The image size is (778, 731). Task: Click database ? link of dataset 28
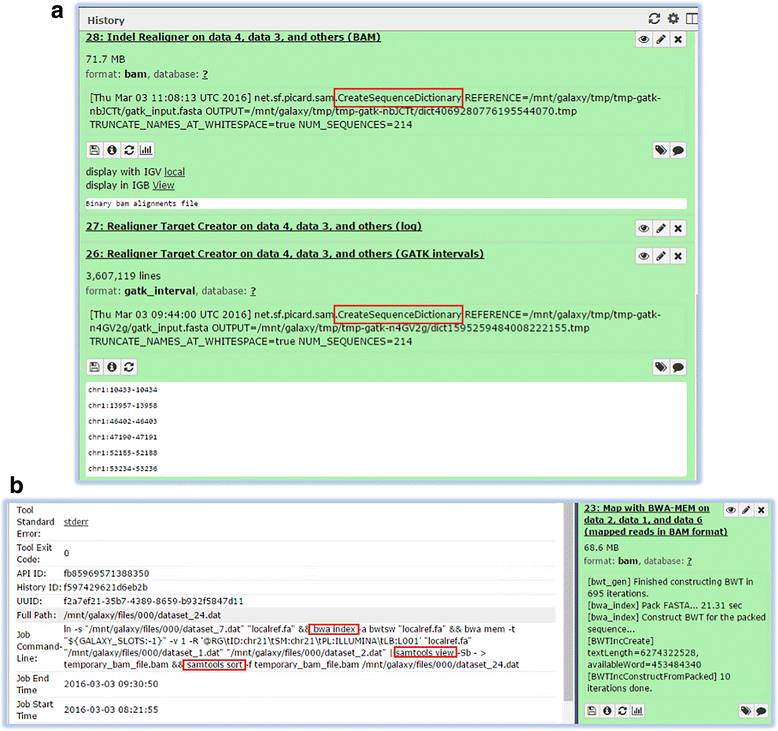pyautogui.click(x=205, y=74)
